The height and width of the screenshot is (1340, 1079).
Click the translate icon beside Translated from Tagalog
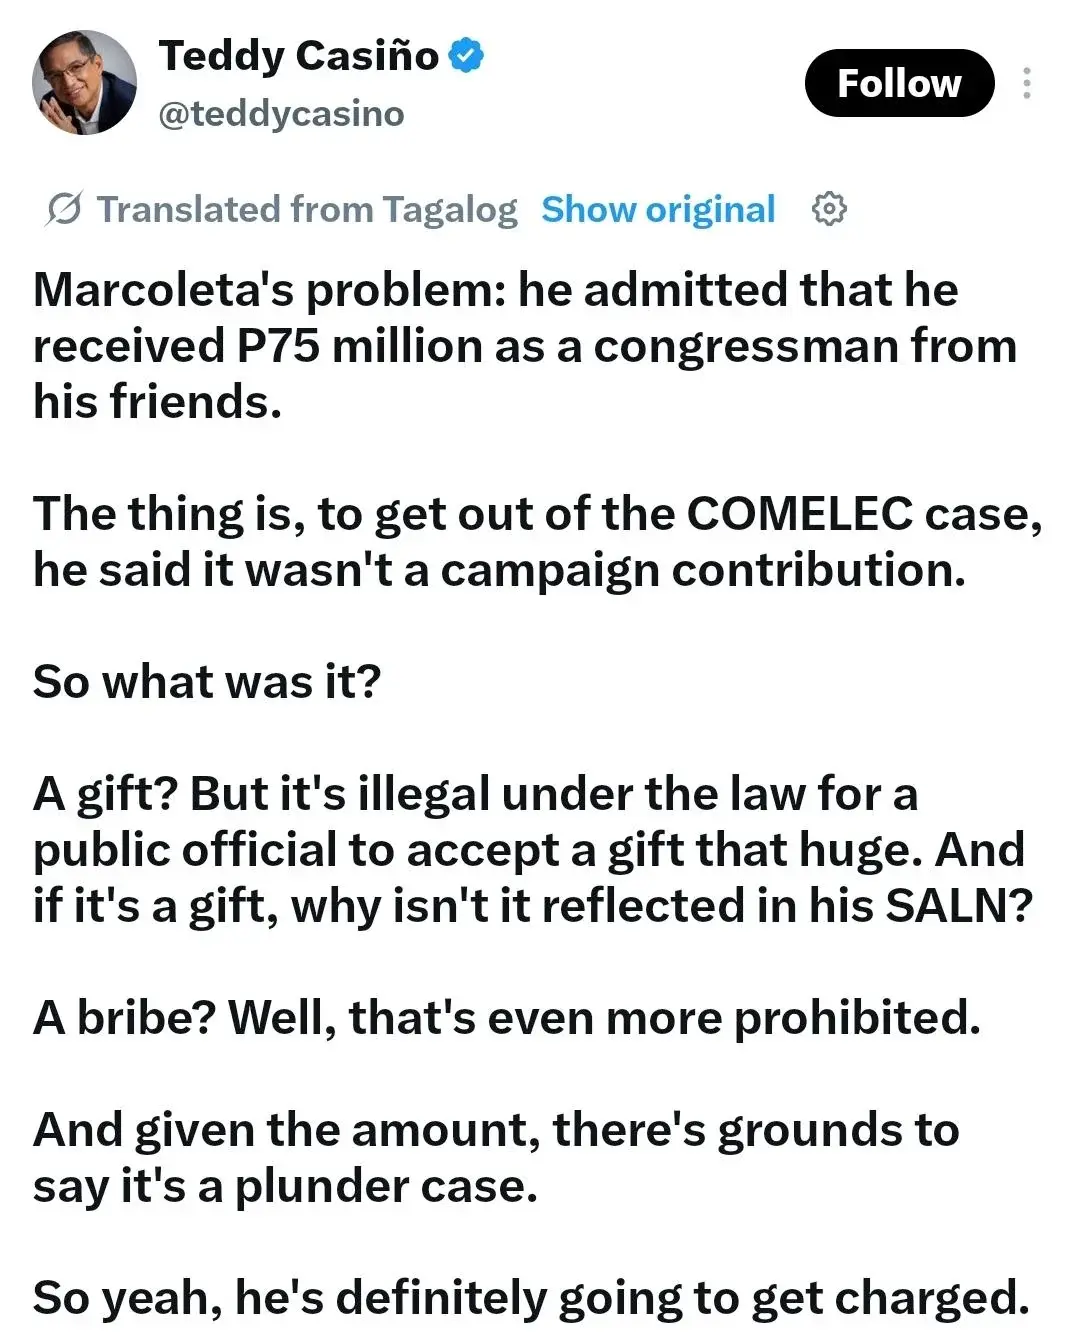tap(65, 210)
